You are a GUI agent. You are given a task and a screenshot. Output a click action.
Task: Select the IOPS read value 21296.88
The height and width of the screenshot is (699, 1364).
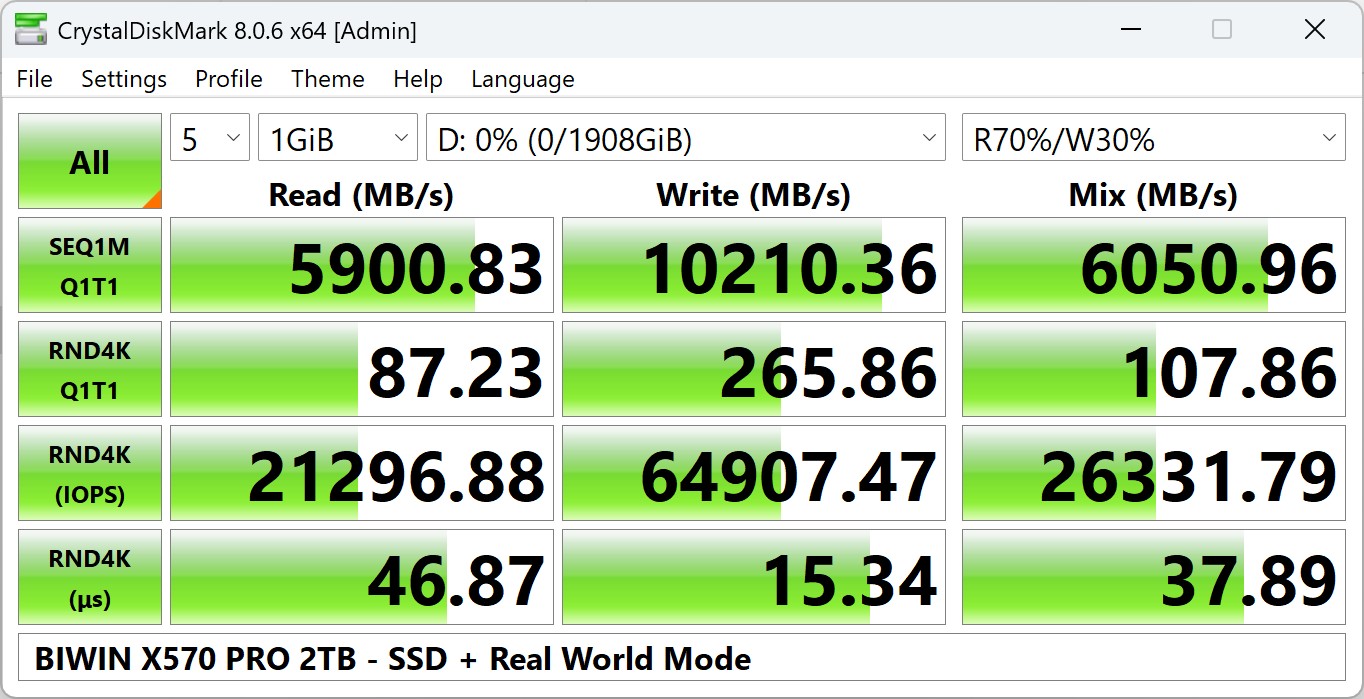tap(362, 474)
